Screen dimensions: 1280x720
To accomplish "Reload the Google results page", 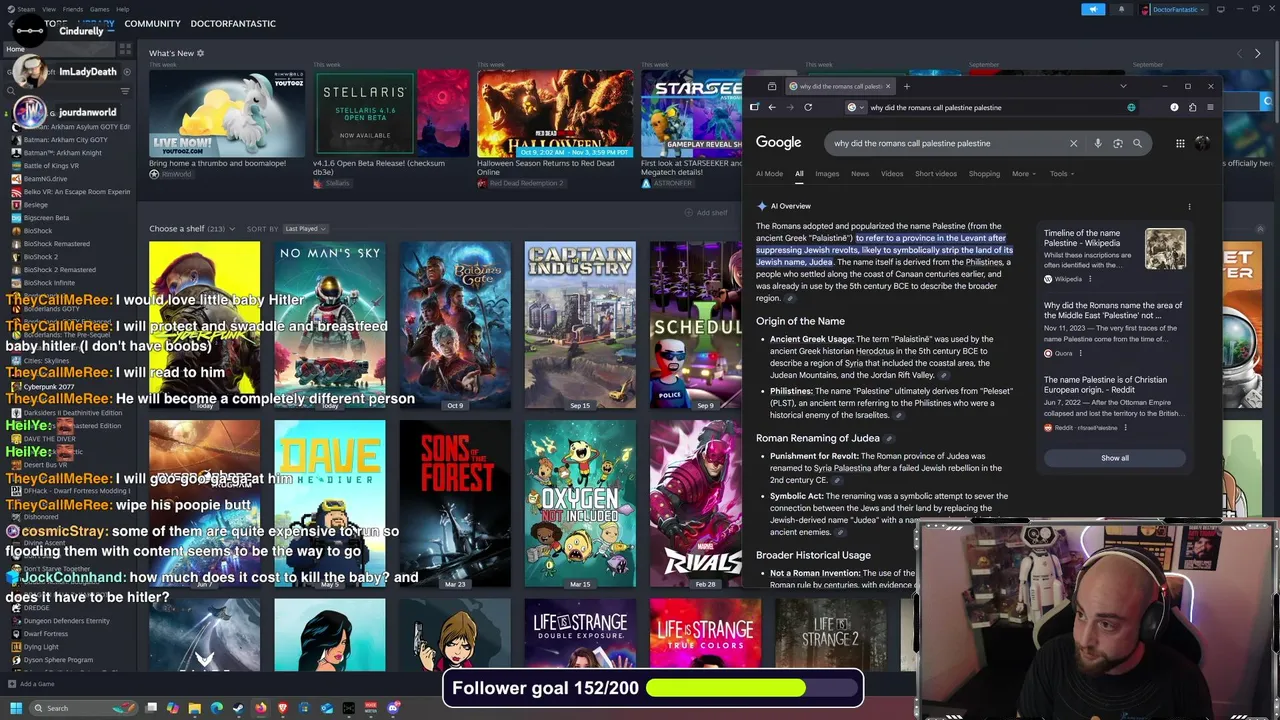I will 807,107.
